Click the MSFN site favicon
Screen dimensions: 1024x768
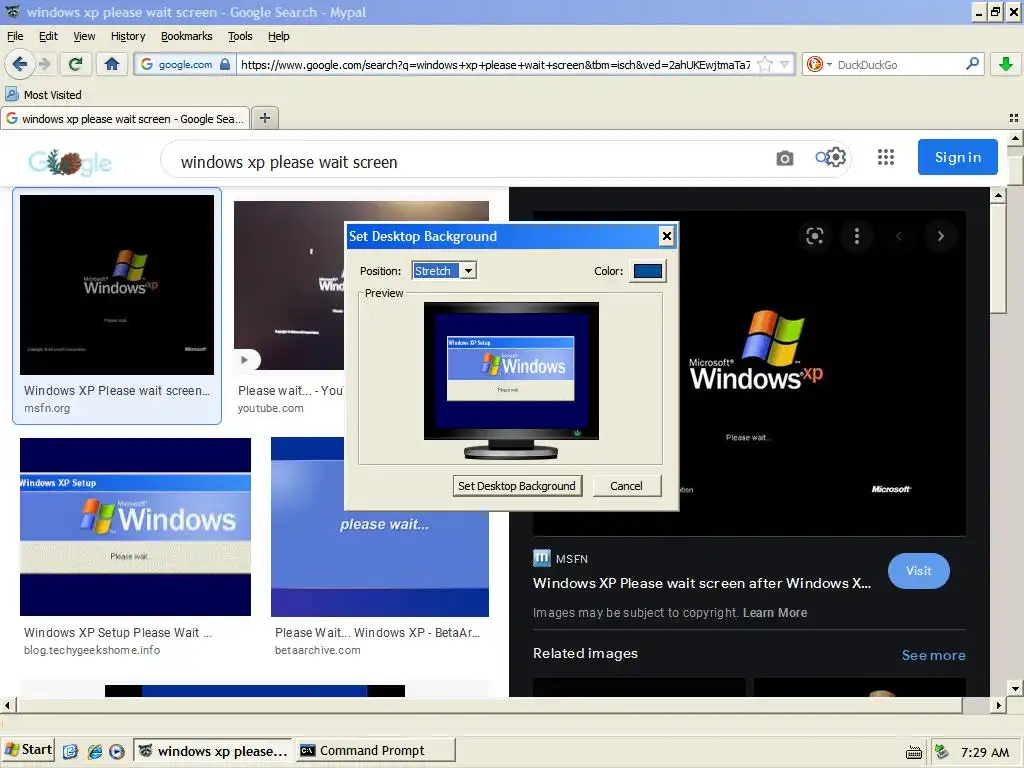click(x=542, y=558)
